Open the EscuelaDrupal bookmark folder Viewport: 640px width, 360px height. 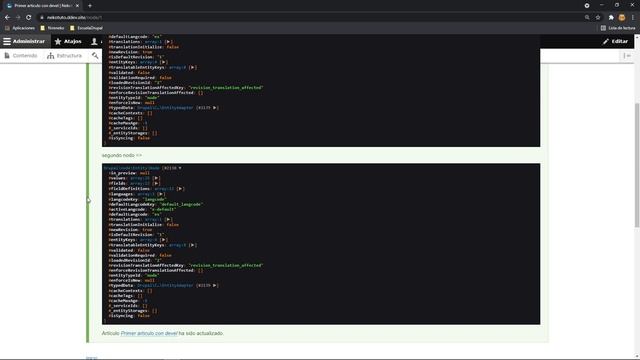[87, 28]
